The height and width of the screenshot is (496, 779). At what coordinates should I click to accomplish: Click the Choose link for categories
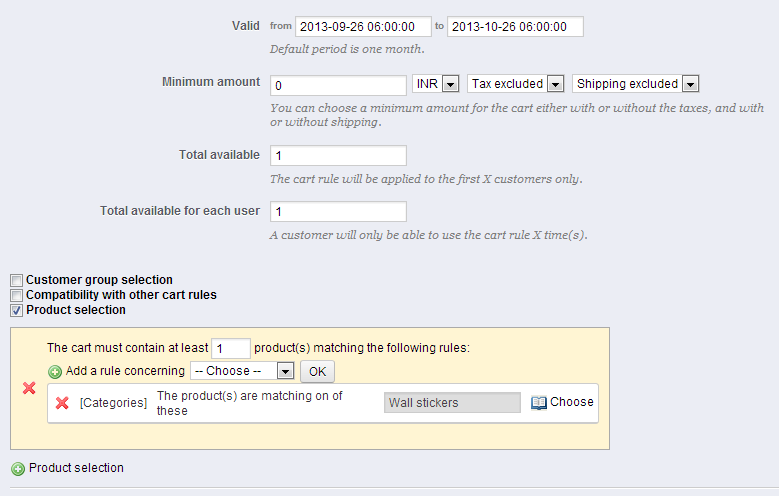pos(571,402)
